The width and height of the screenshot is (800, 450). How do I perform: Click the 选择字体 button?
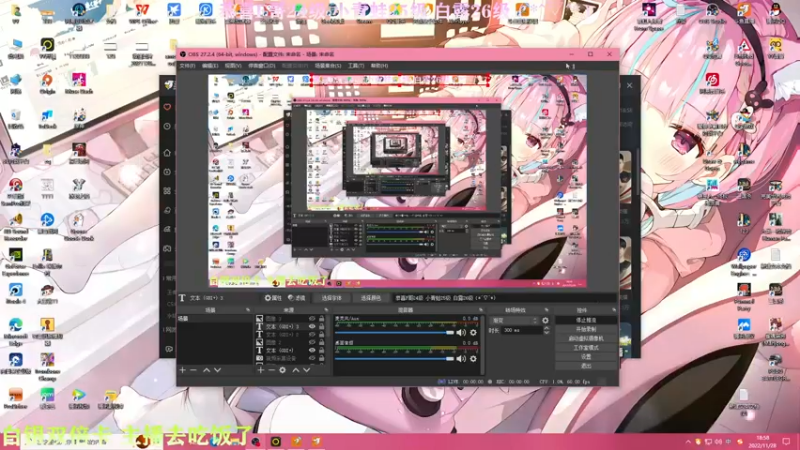click(x=331, y=298)
